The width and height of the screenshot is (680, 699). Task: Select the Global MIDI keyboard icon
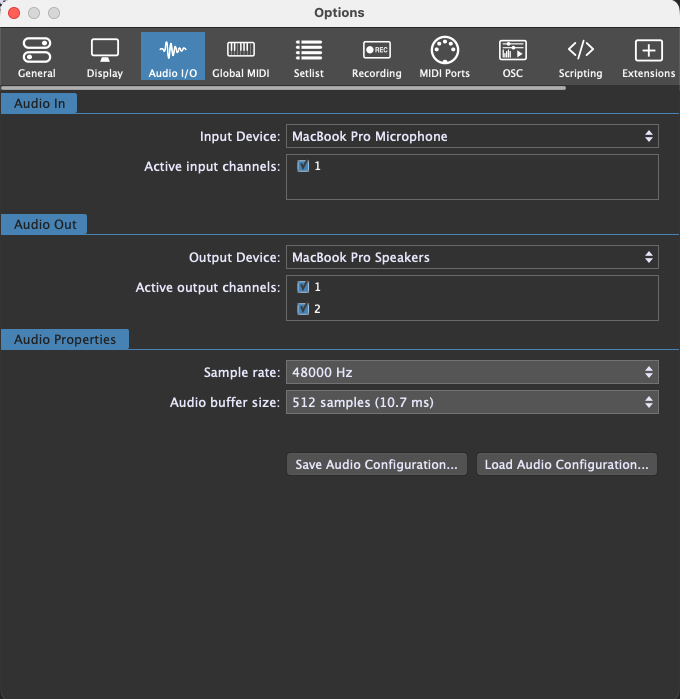[x=240, y=56]
